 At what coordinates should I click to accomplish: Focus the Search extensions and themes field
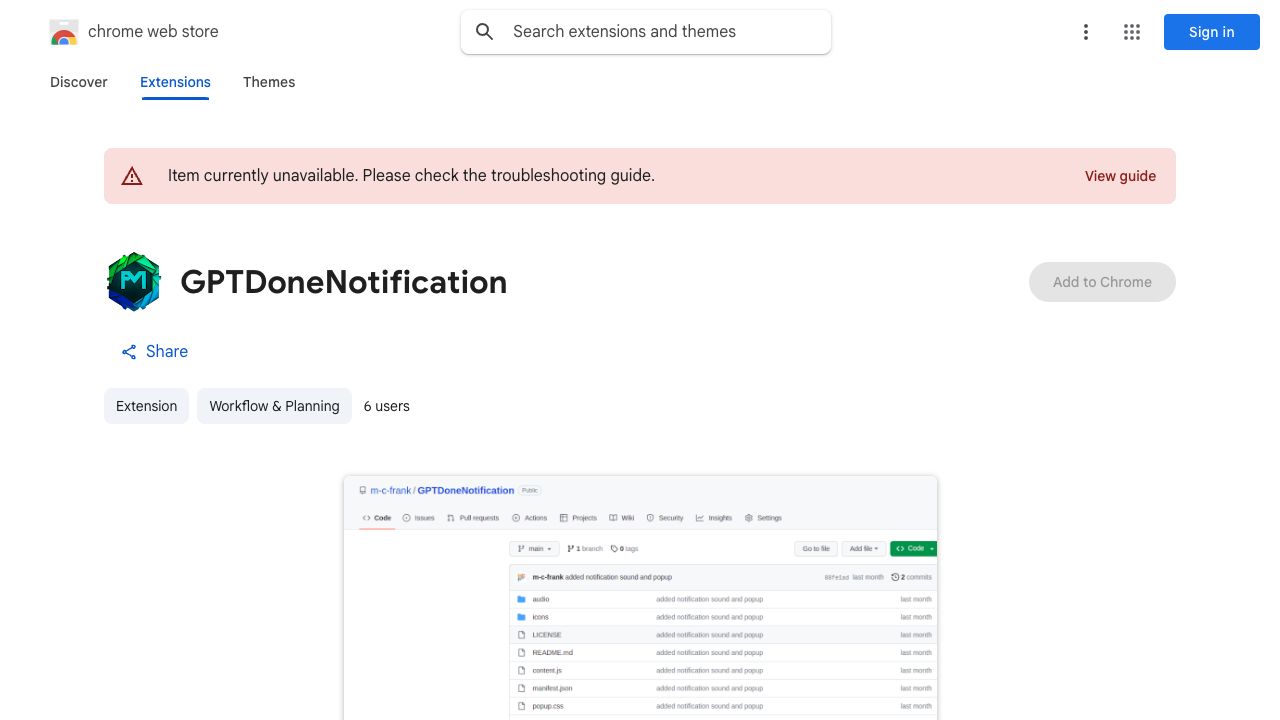tap(660, 32)
